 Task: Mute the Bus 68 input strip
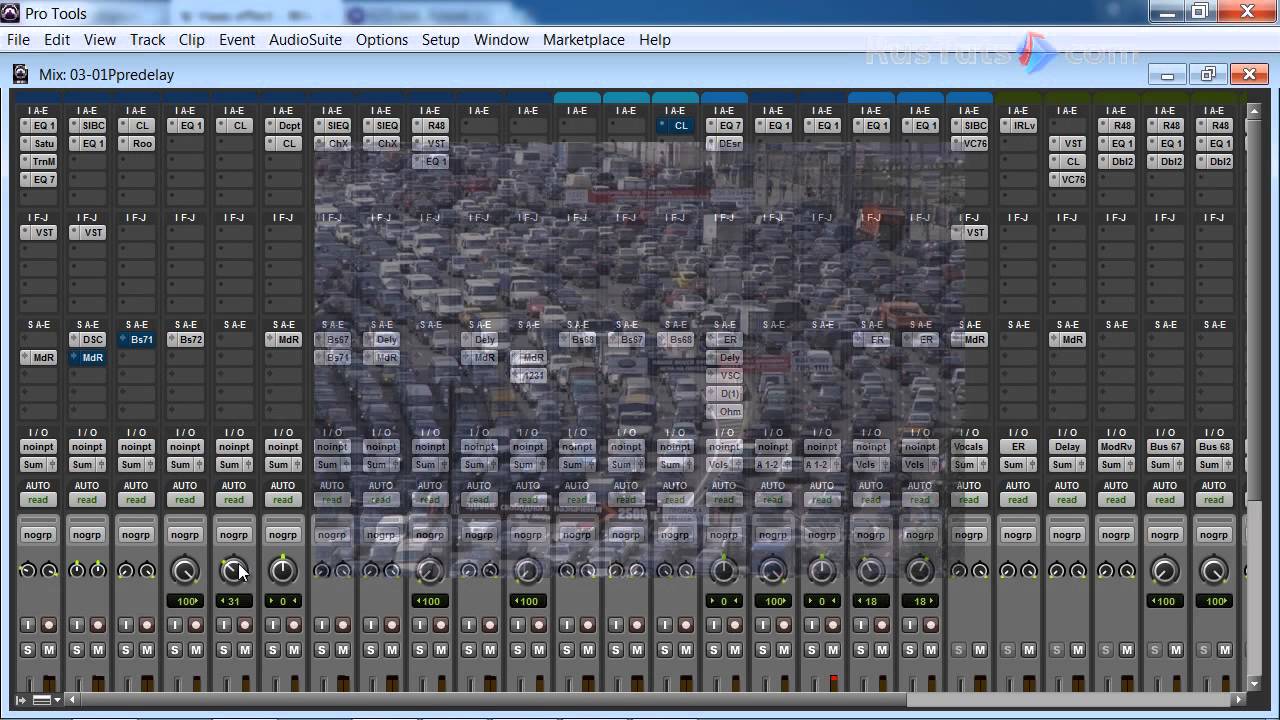[1224, 650]
